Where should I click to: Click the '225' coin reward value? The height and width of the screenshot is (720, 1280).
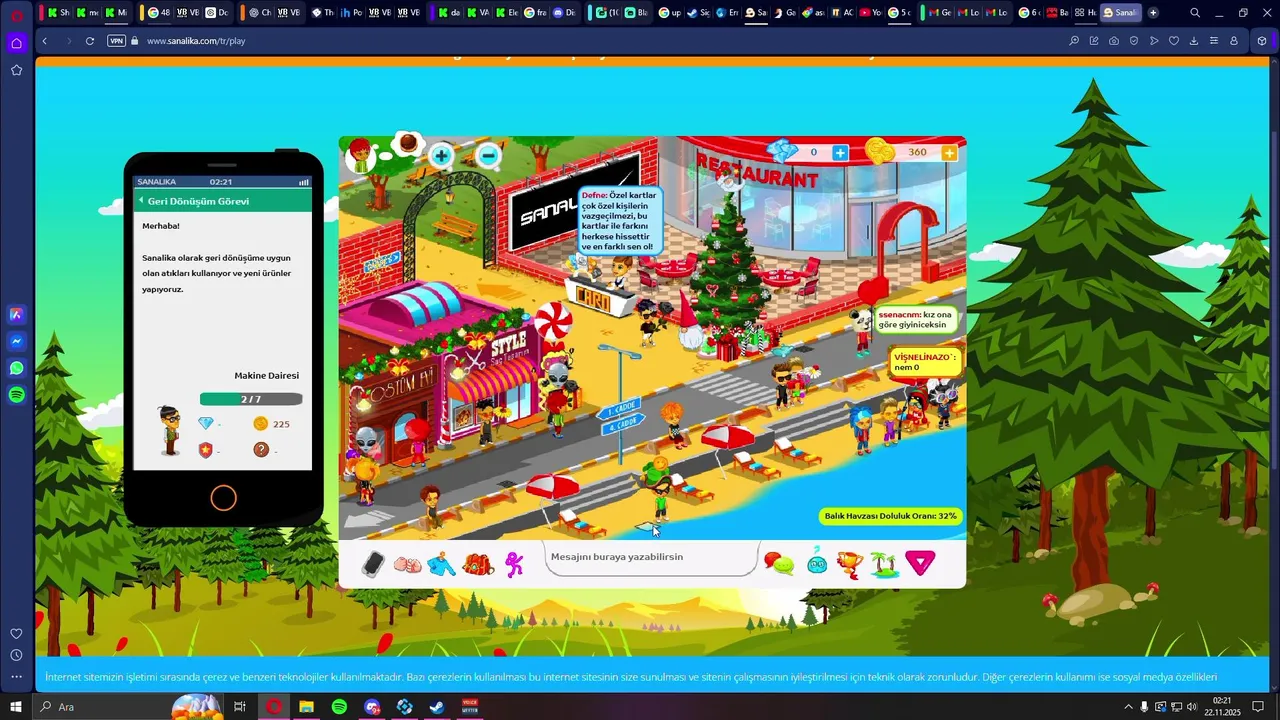click(281, 424)
